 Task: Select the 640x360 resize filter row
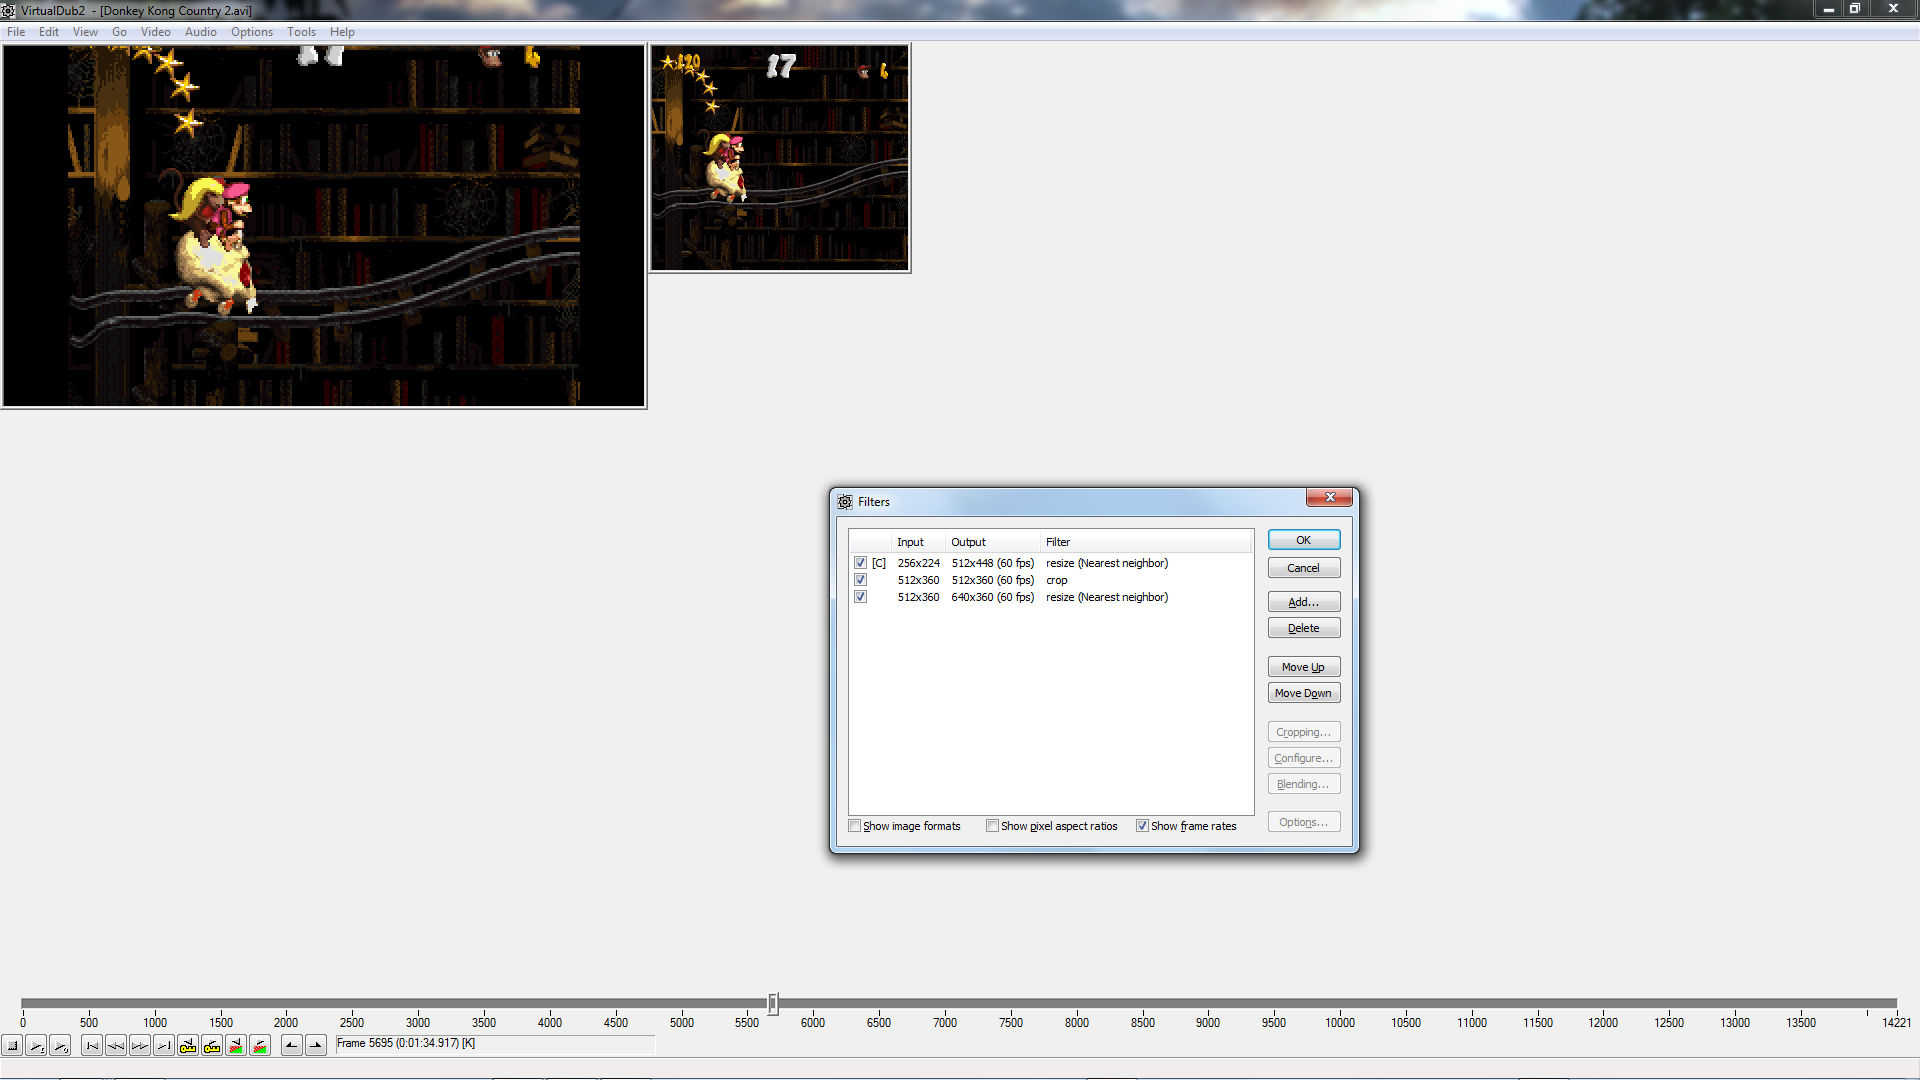1050,597
